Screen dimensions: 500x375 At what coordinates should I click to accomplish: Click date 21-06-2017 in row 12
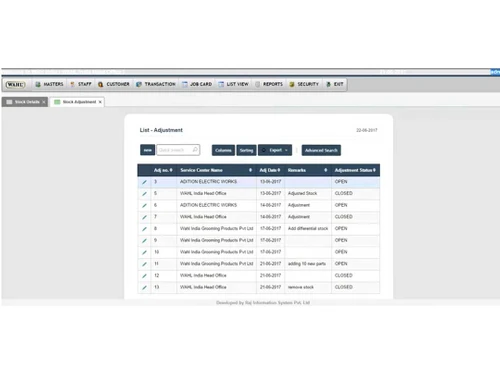[x=270, y=275]
